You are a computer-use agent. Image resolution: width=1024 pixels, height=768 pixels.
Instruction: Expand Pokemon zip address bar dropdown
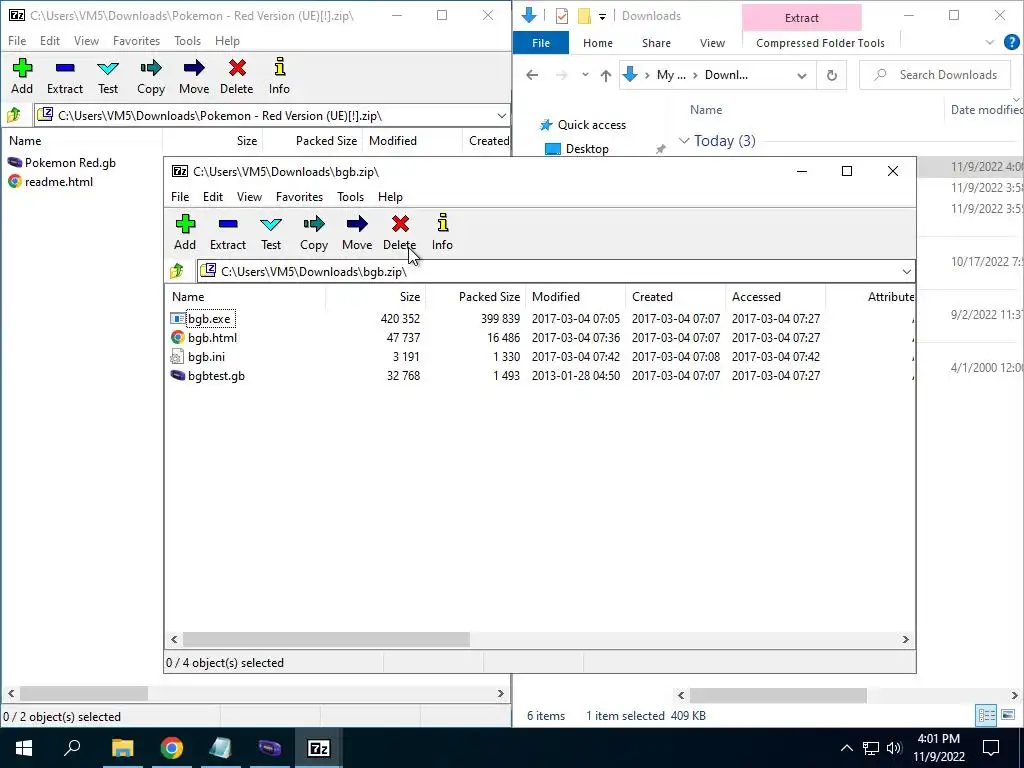coord(502,116)
